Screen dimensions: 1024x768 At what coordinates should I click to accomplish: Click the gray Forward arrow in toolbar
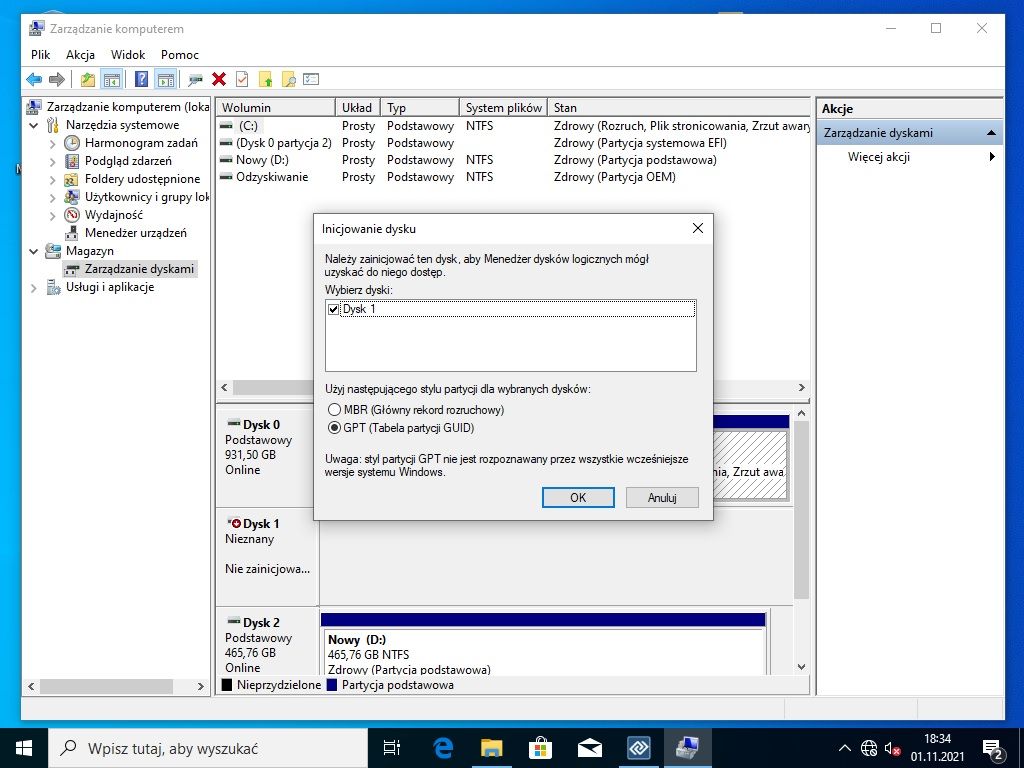point(57,80)
